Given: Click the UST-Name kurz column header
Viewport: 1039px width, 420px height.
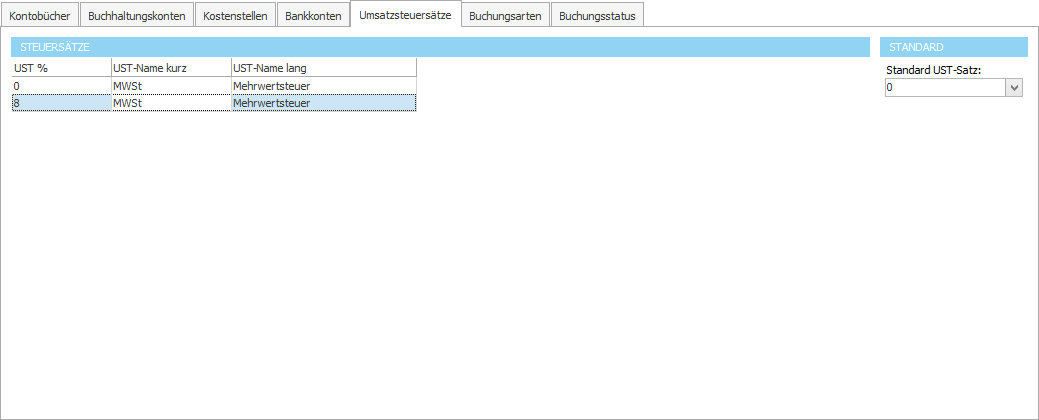Looking at the screenshot, I should click(x=170, y=68).
